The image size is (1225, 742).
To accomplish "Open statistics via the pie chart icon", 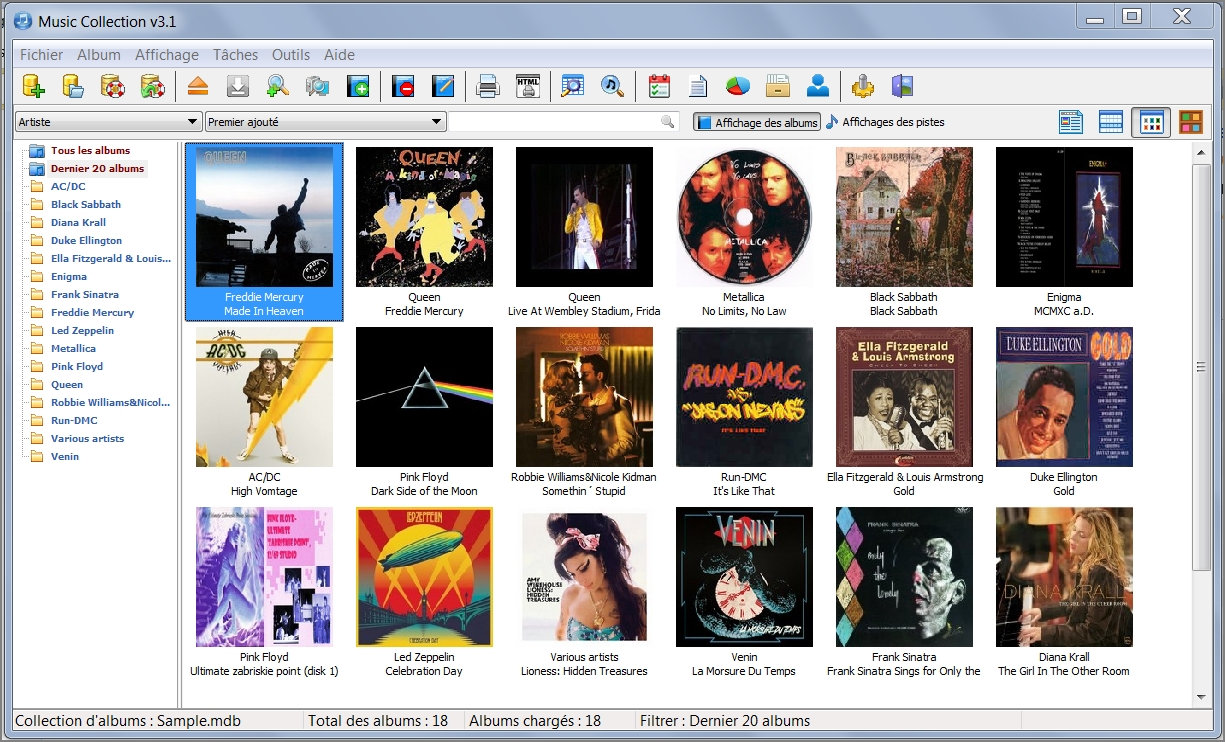I will [x=737, y=86].
